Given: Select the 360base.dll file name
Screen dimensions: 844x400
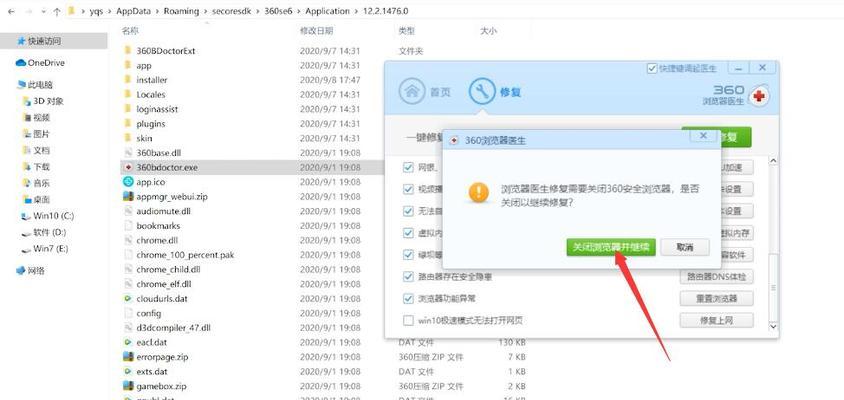Looking at the screenshot, I should [159, 153].
